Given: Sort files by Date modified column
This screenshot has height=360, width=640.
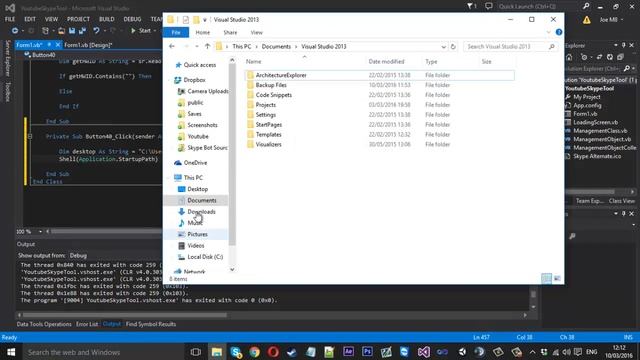Looking at the screenshot, I should [386, 62].
